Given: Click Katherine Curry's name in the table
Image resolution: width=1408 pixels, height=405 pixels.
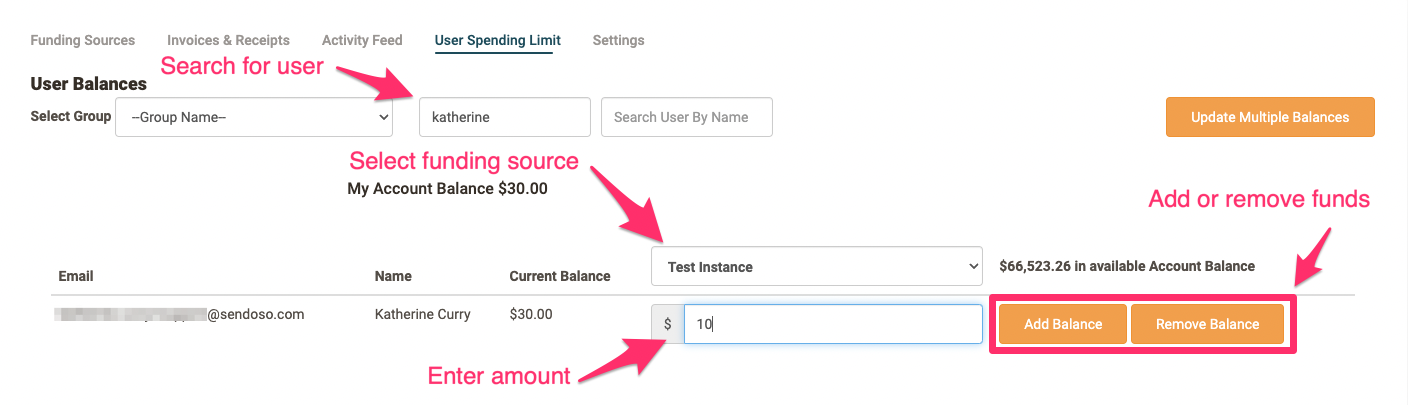Looking at the screenshot, I should click(423, 314).
